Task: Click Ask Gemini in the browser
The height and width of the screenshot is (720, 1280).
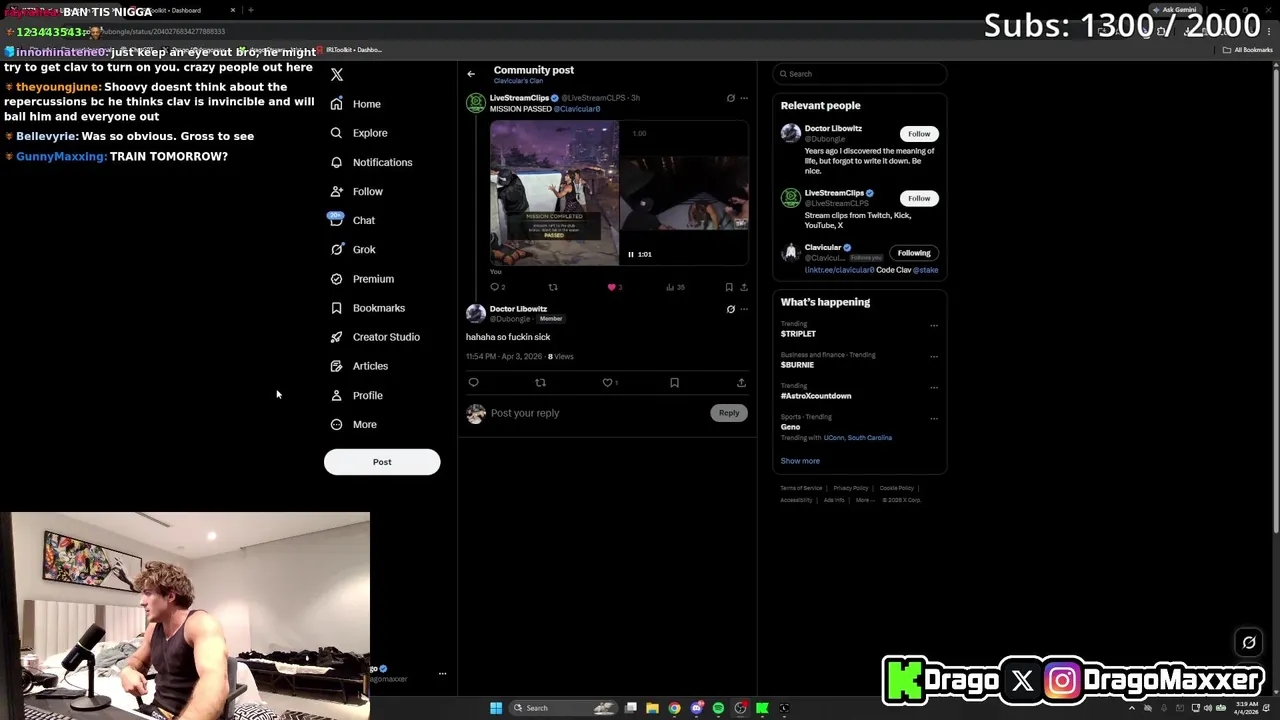Action: [x=1174, y=10]
